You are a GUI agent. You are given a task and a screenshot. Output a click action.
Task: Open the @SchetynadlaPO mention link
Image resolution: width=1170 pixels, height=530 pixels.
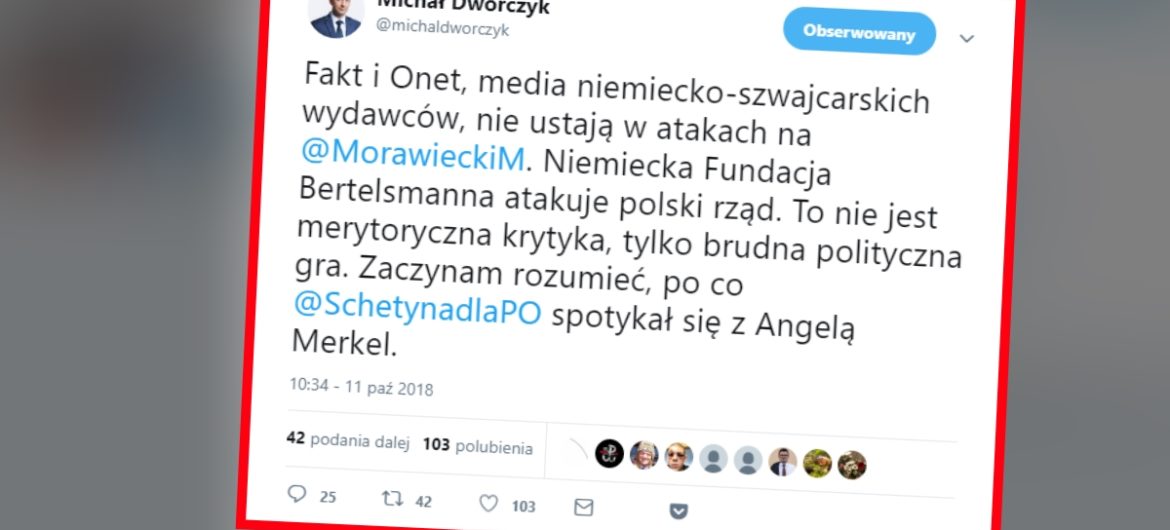(x=418, y=309)
